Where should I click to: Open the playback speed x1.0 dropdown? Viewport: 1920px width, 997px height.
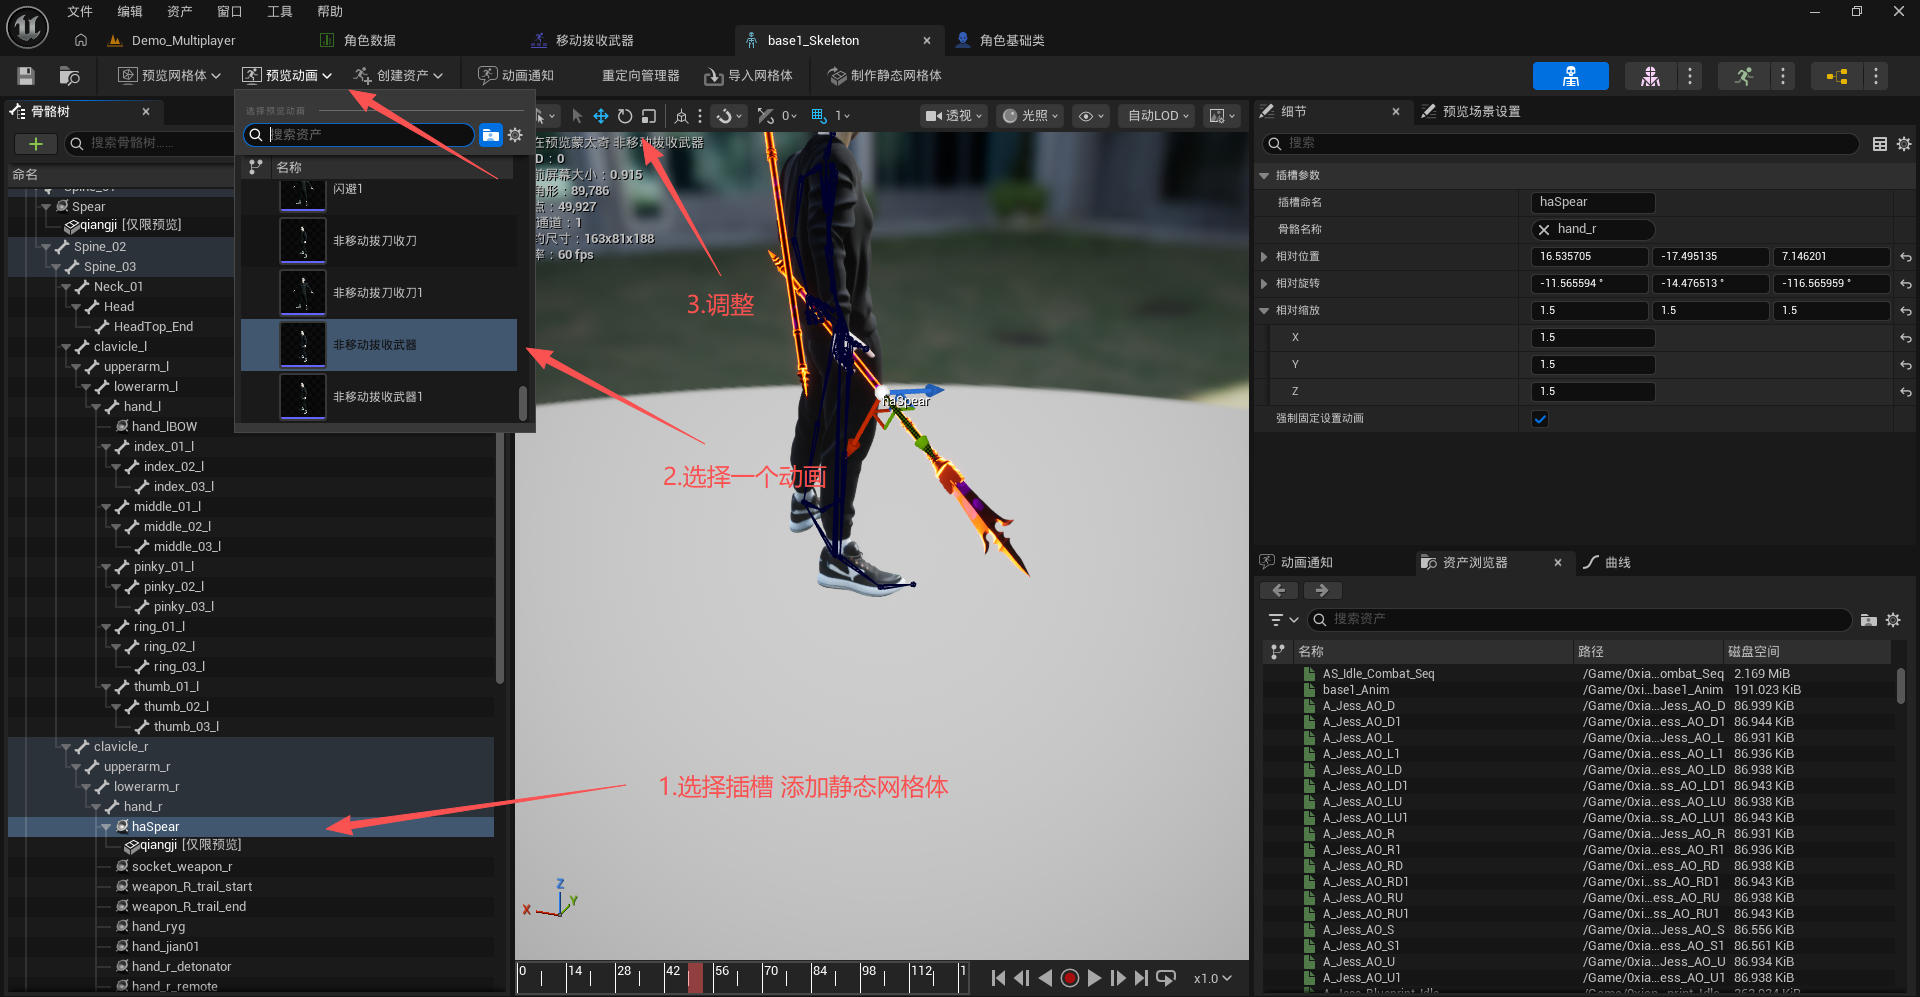tap(1212, 978)
